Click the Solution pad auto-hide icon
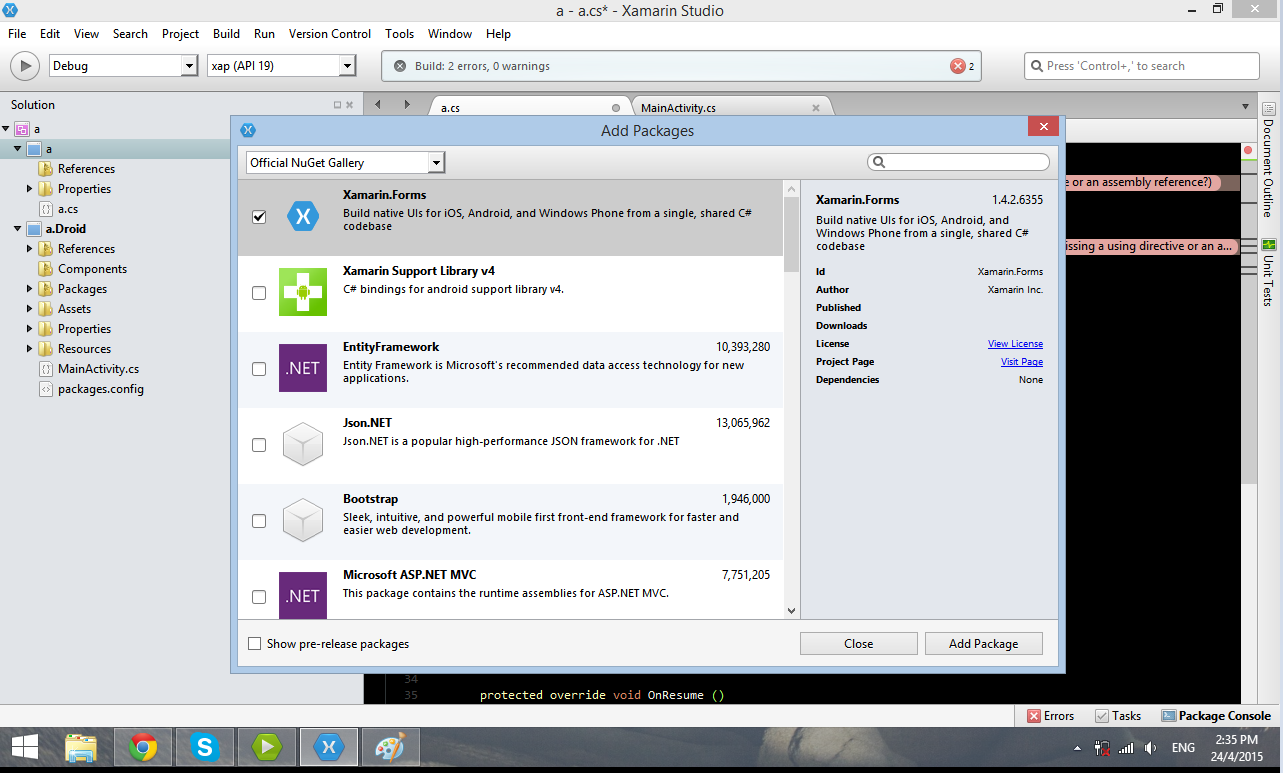Screen dimensions: 1283x773 click(338, 105)
